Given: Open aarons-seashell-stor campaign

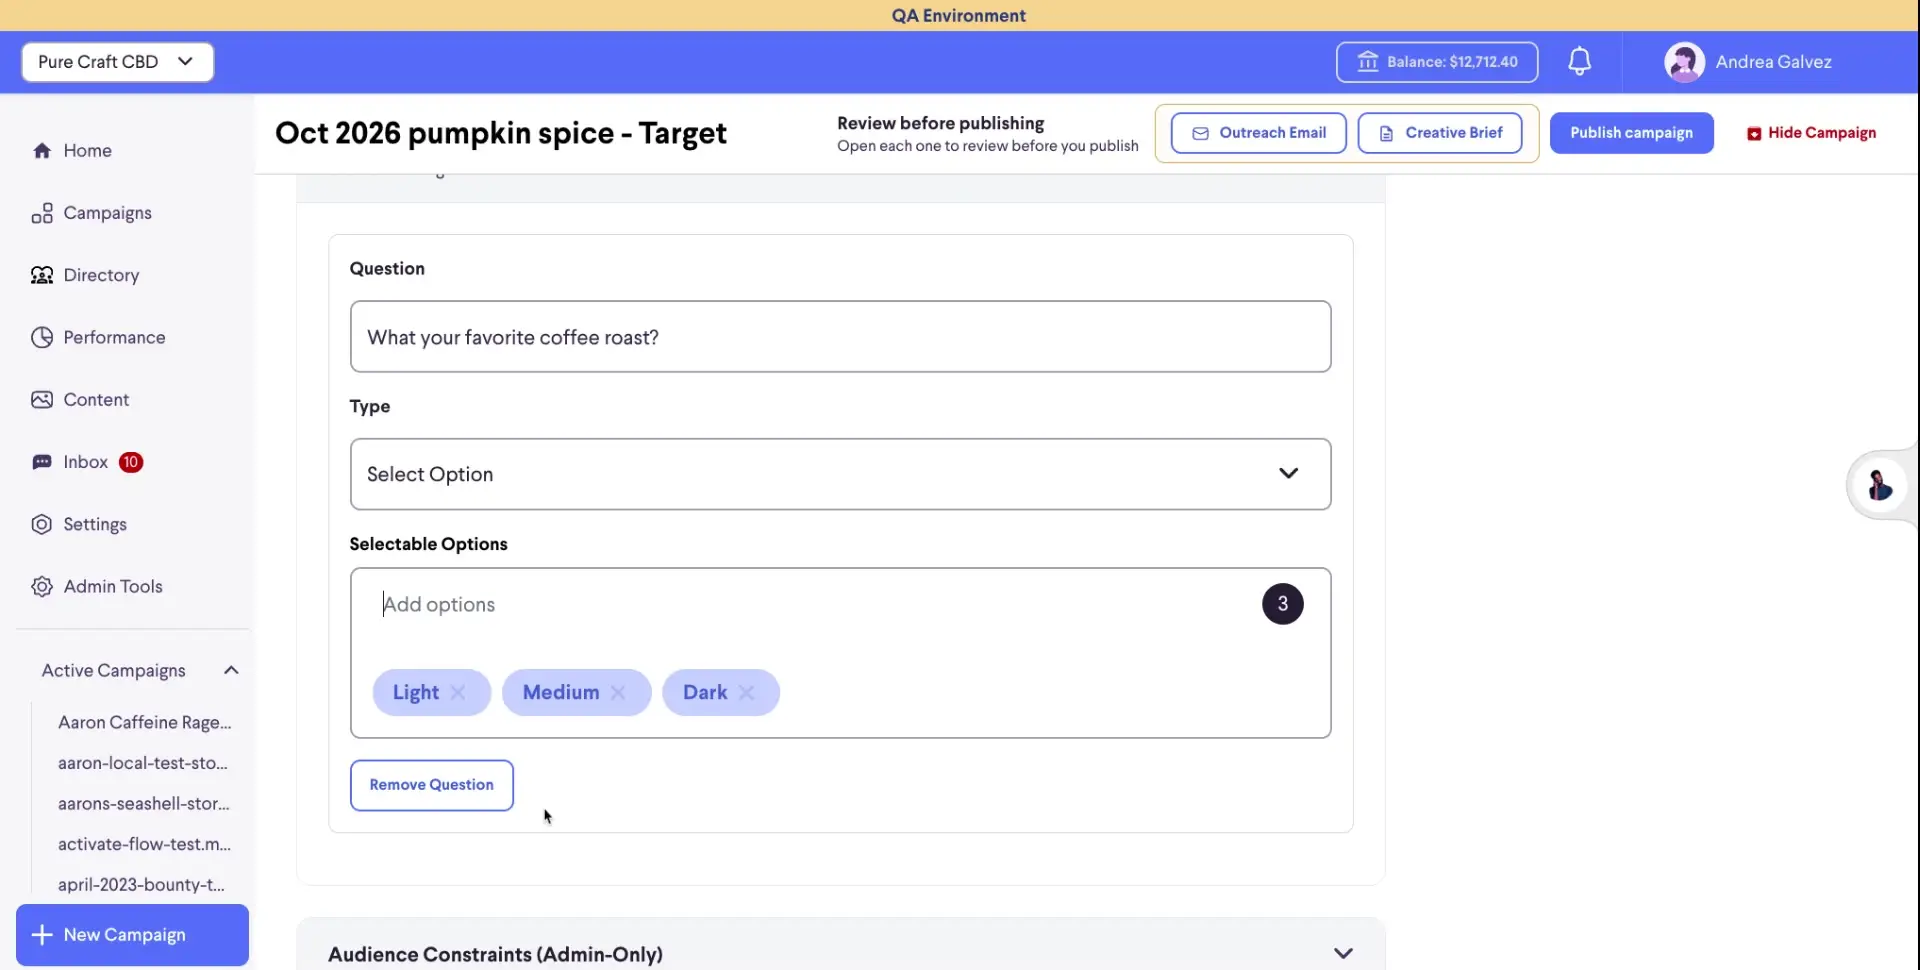Looking at the screenshot, I should point(144,804).
